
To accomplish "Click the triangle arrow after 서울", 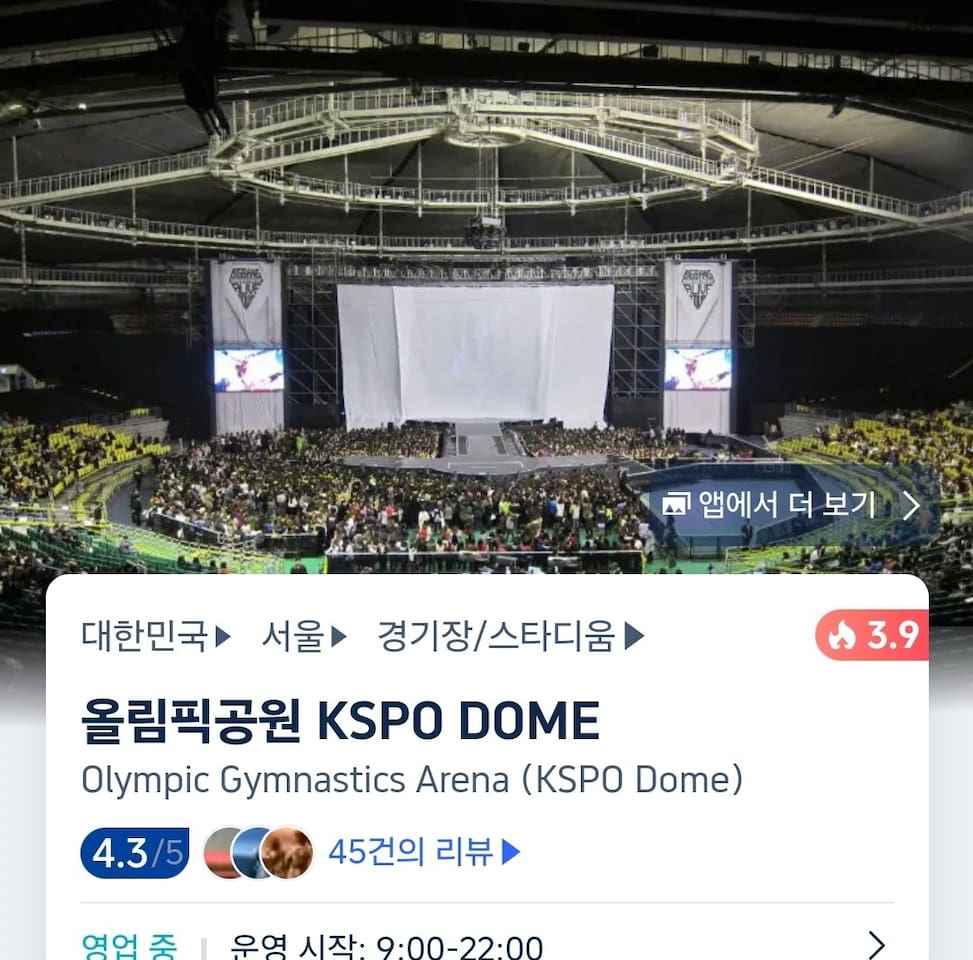I will click(x=338, y=636).
